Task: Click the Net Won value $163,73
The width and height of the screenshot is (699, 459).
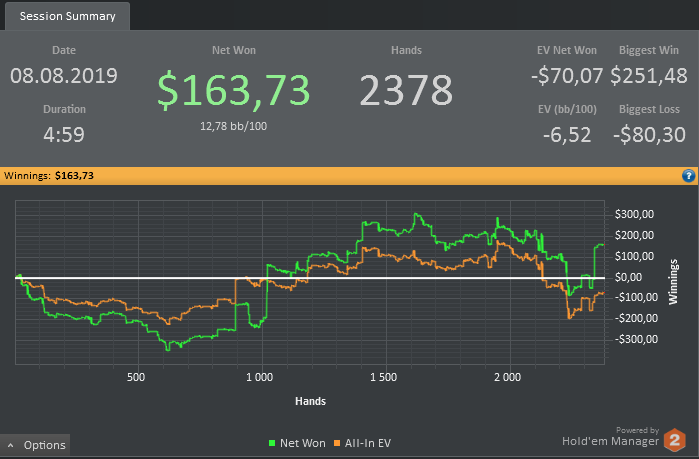Action: point(234,90)
